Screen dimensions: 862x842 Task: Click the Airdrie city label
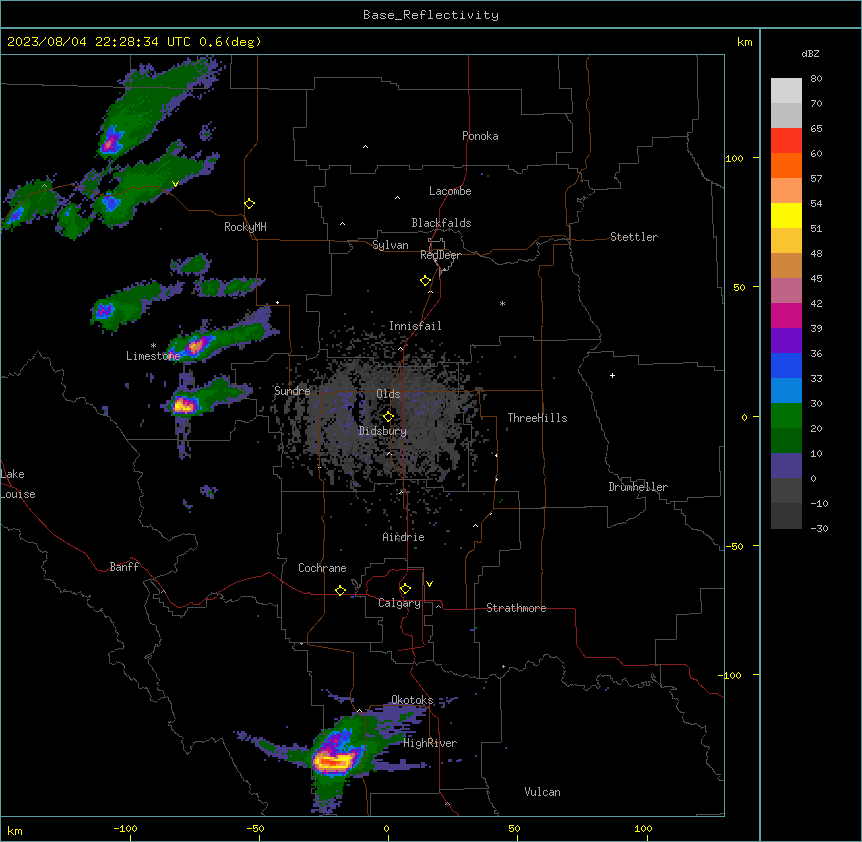coord(403,537)
